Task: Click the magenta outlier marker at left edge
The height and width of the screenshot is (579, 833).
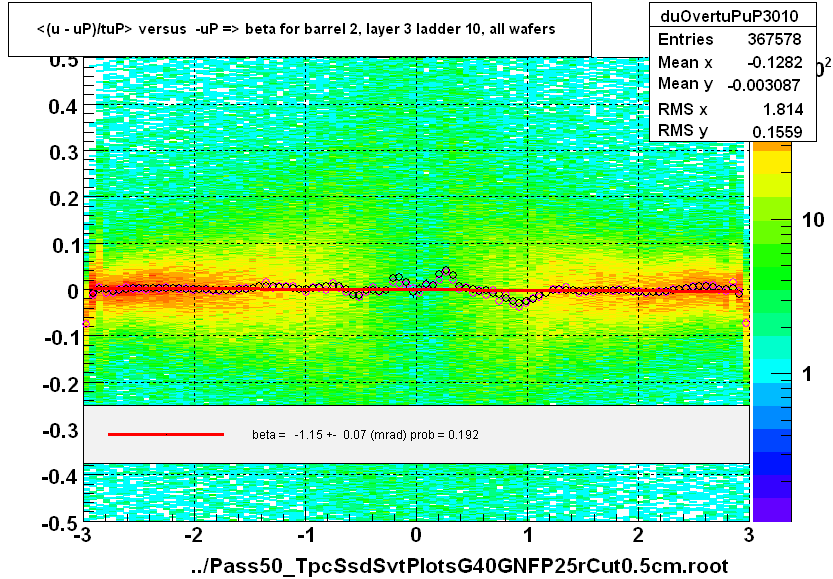Action: 86,323
